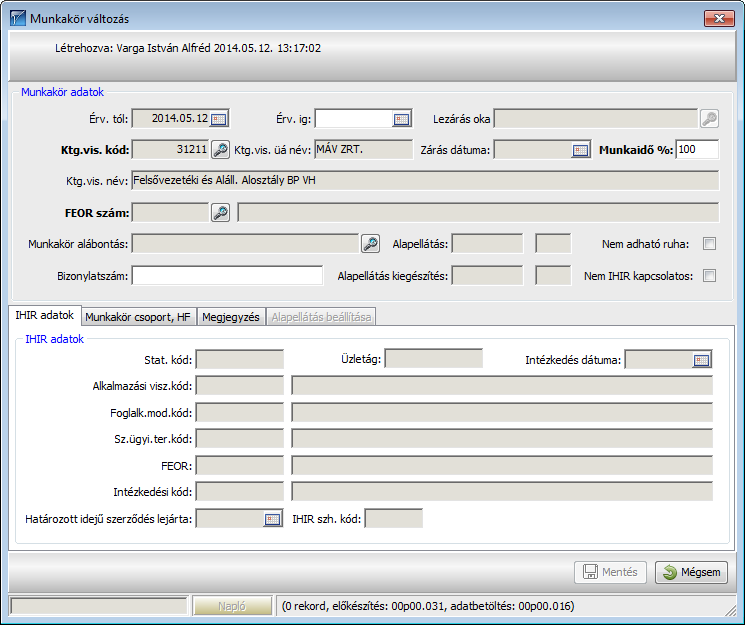Click the Munkakör alábontás field
This screenshot has height=625, width=745.
(x=245, y=244)
